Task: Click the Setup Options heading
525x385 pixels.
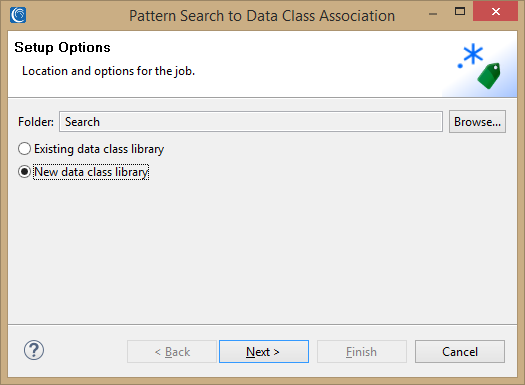Action: click(x=62, y=48)
